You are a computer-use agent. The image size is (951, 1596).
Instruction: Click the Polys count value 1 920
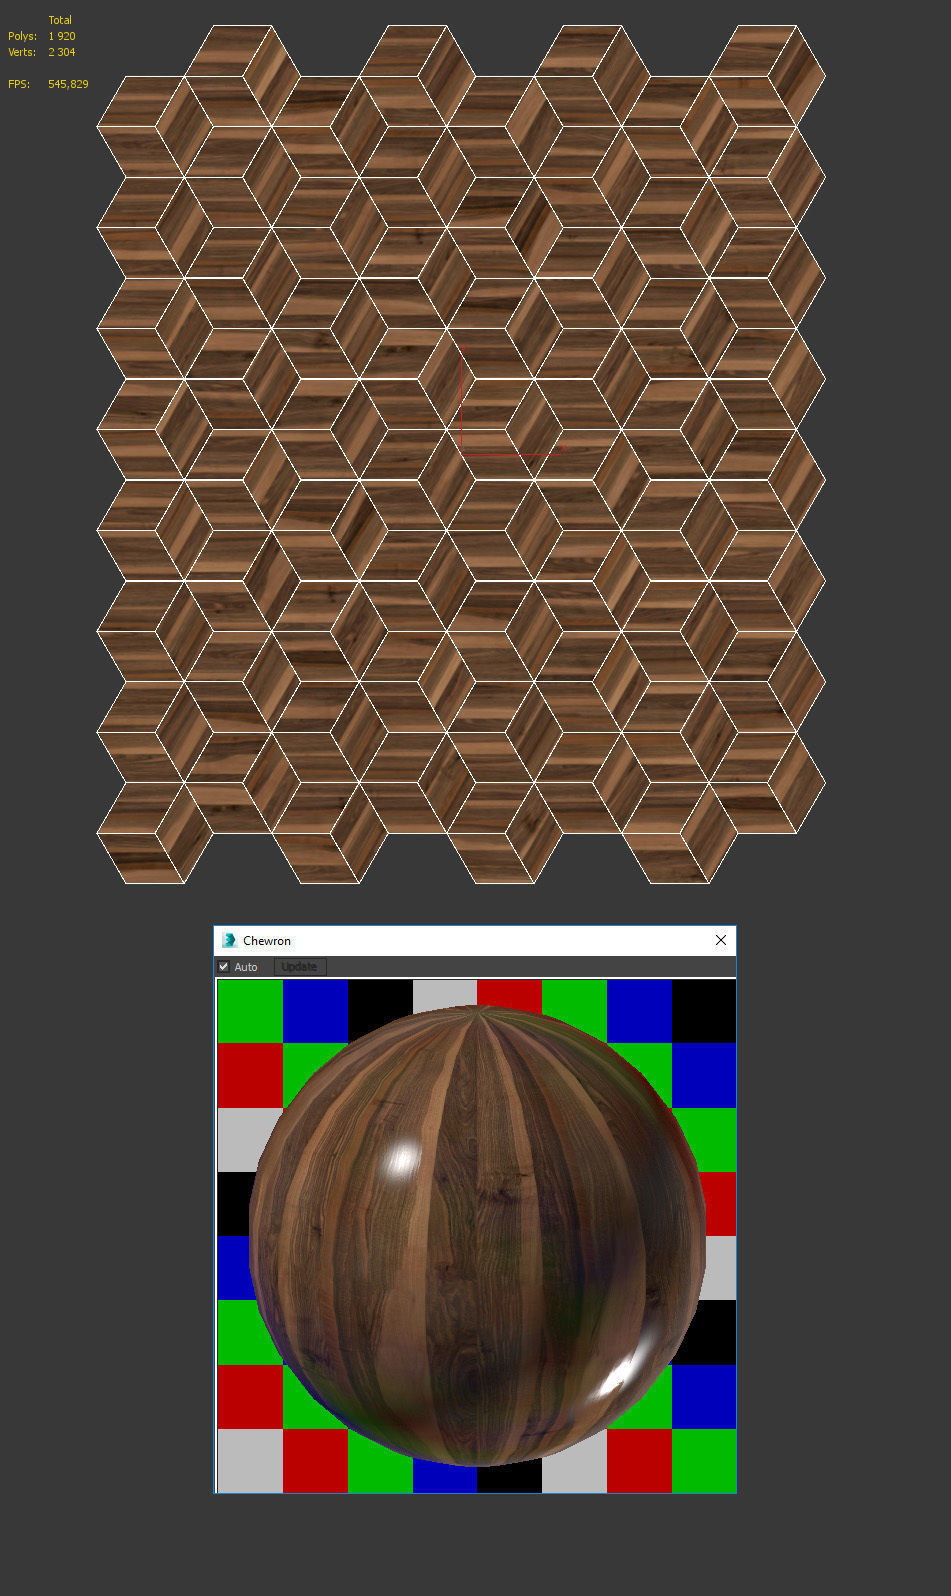coord(62,36)
